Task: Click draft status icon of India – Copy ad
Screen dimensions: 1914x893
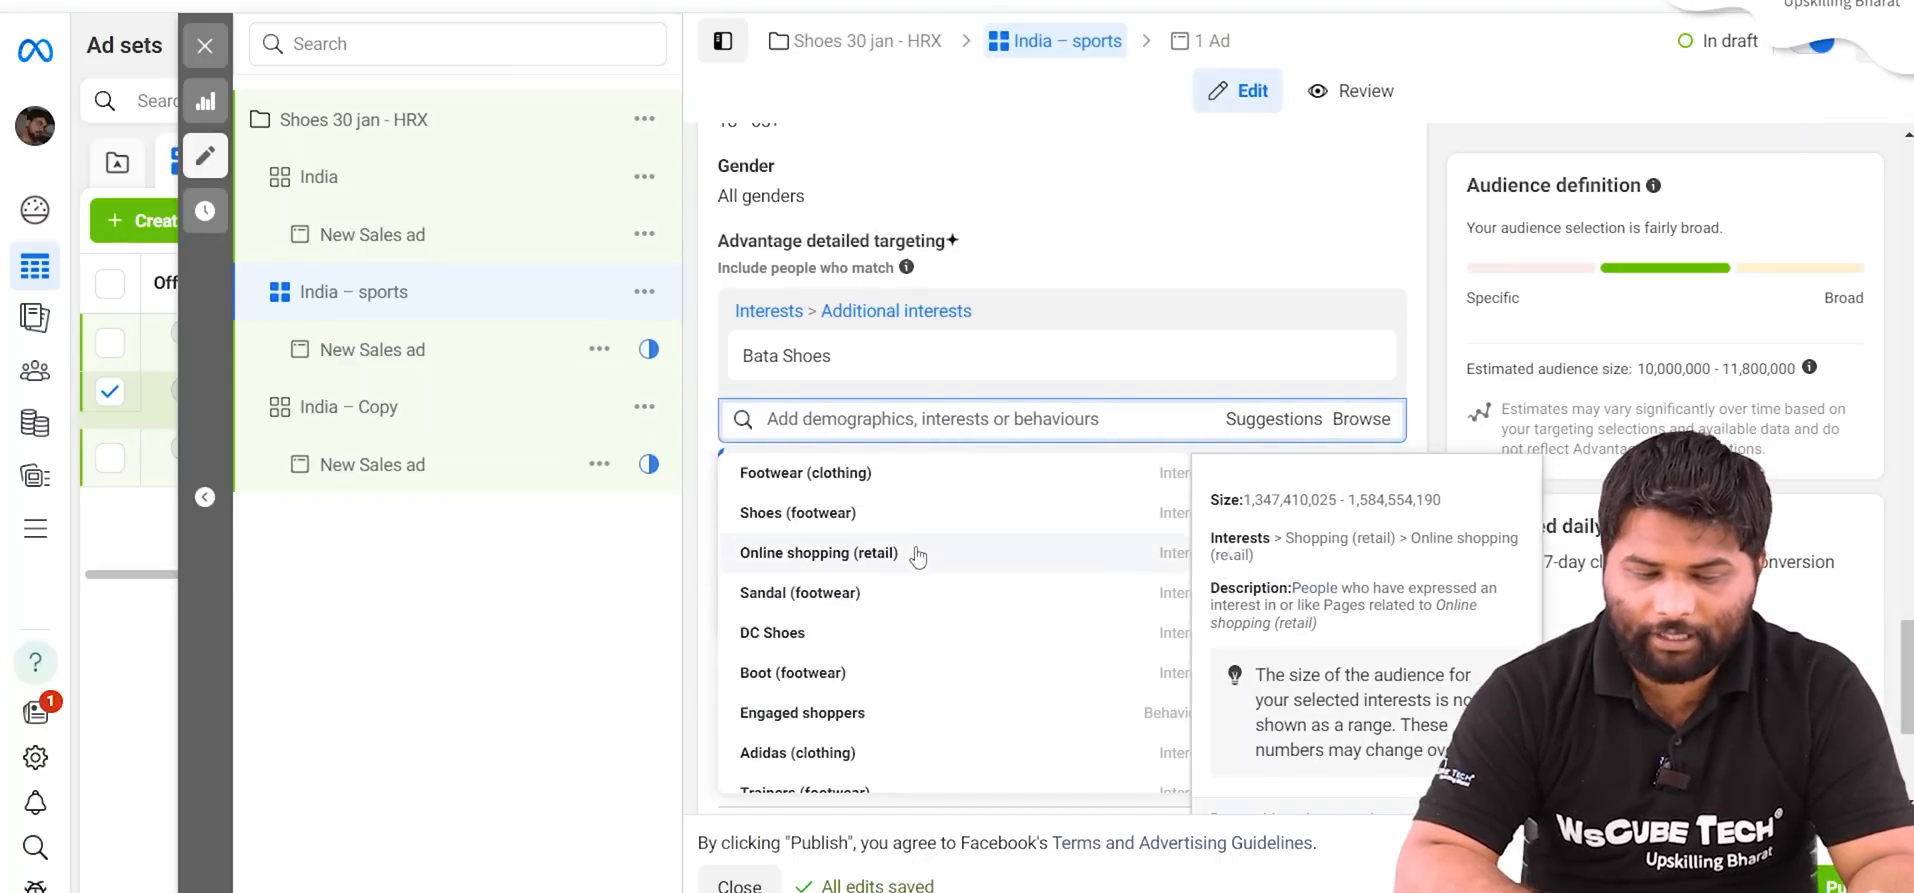Action: 649,464
